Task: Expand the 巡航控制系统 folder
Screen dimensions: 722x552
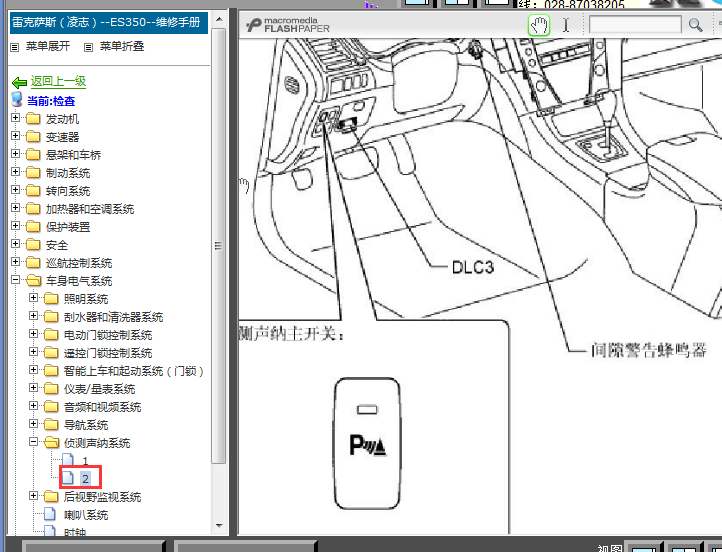Action: pos(15,261)
